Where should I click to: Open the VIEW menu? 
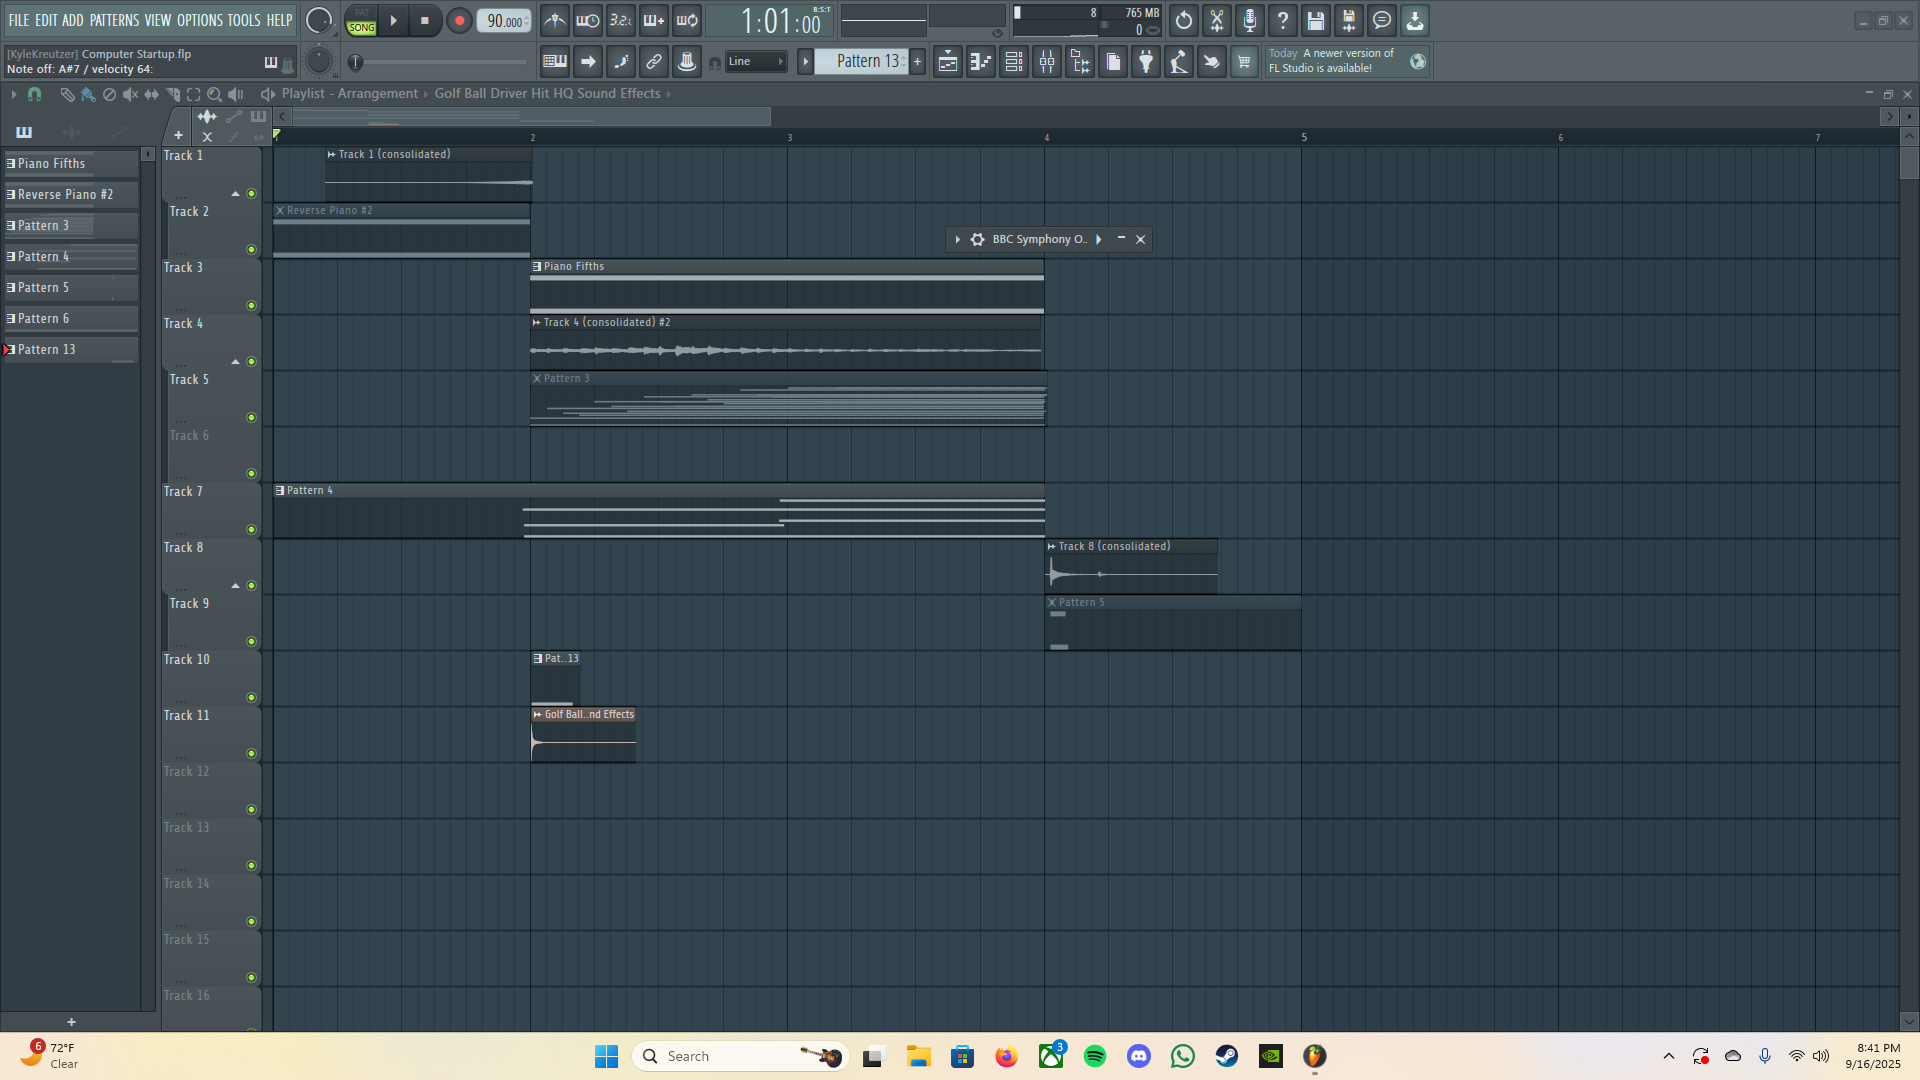(x=158, y=20)
